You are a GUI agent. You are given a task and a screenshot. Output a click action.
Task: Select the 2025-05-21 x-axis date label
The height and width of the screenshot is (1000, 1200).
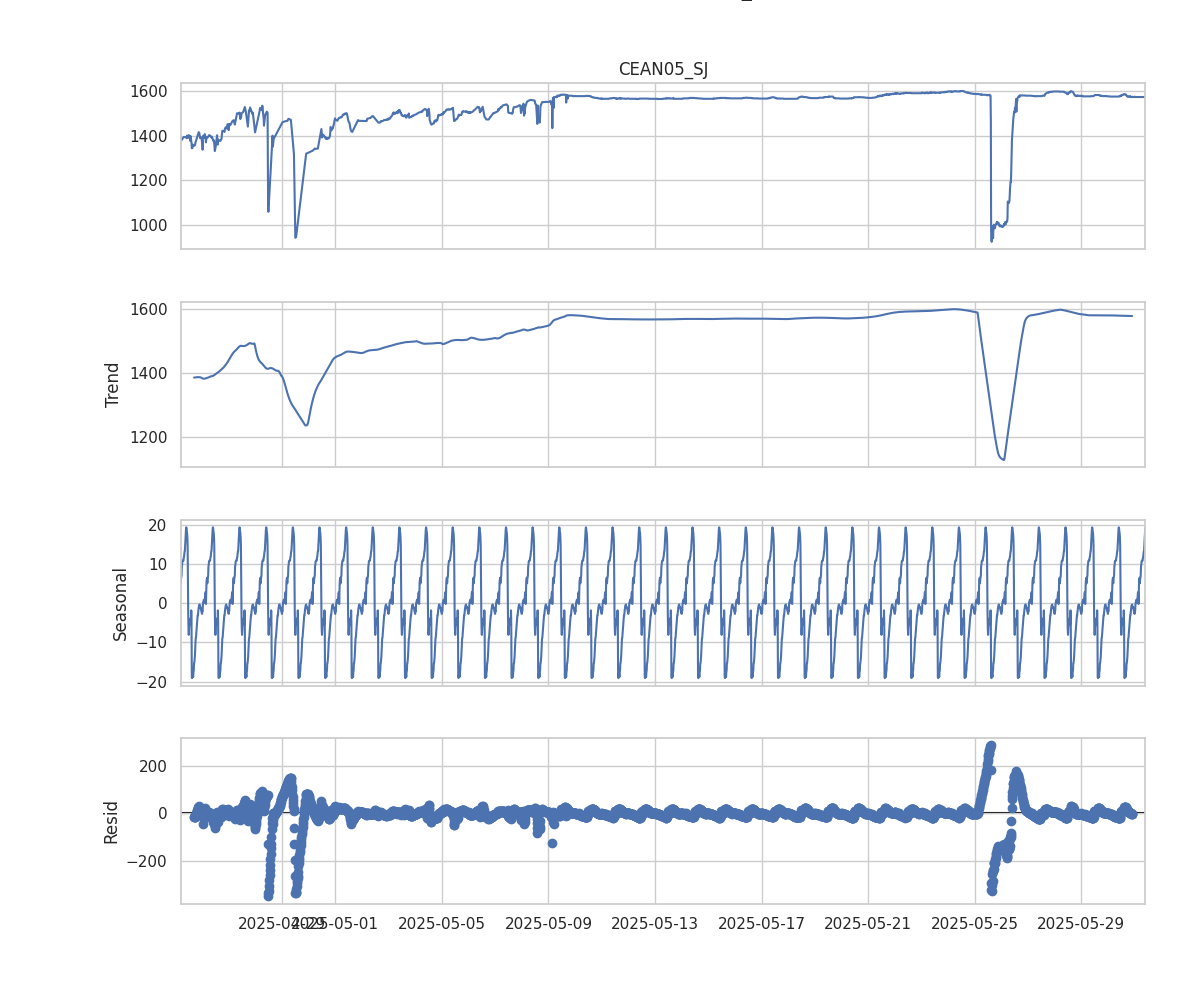coord(868,923)
